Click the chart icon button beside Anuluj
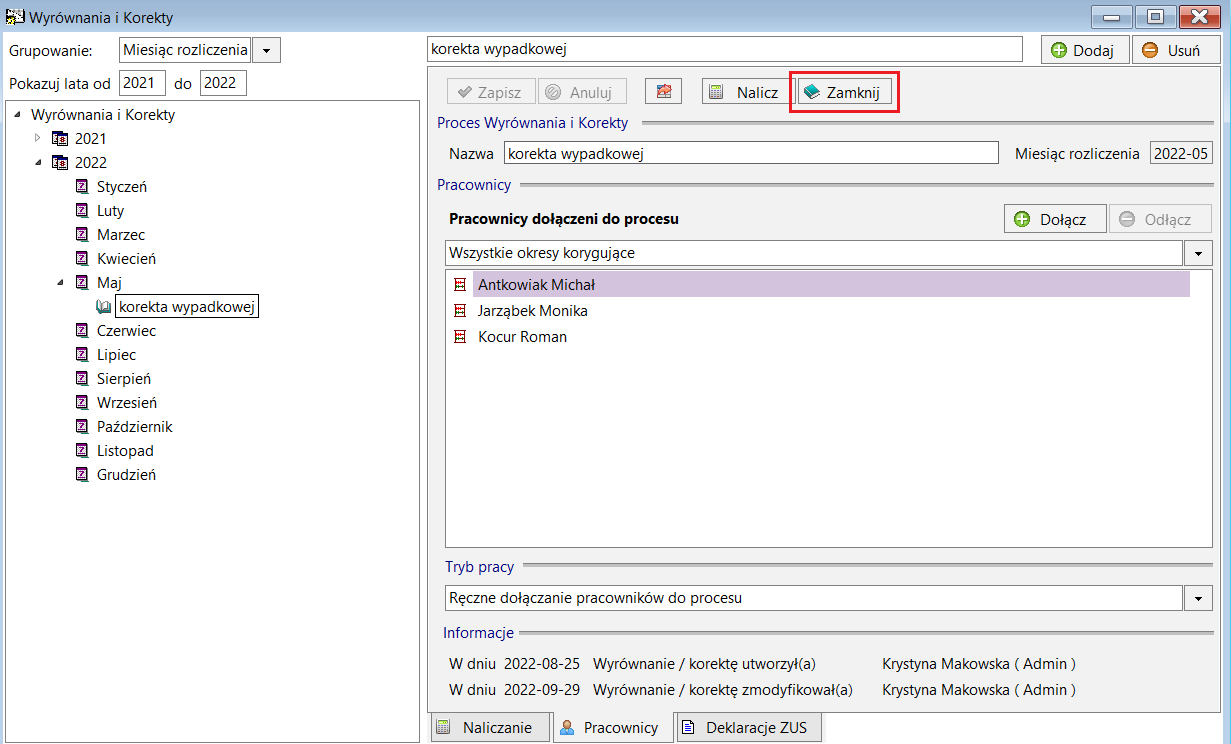The image size is (1231, 744). click(663, 92)
